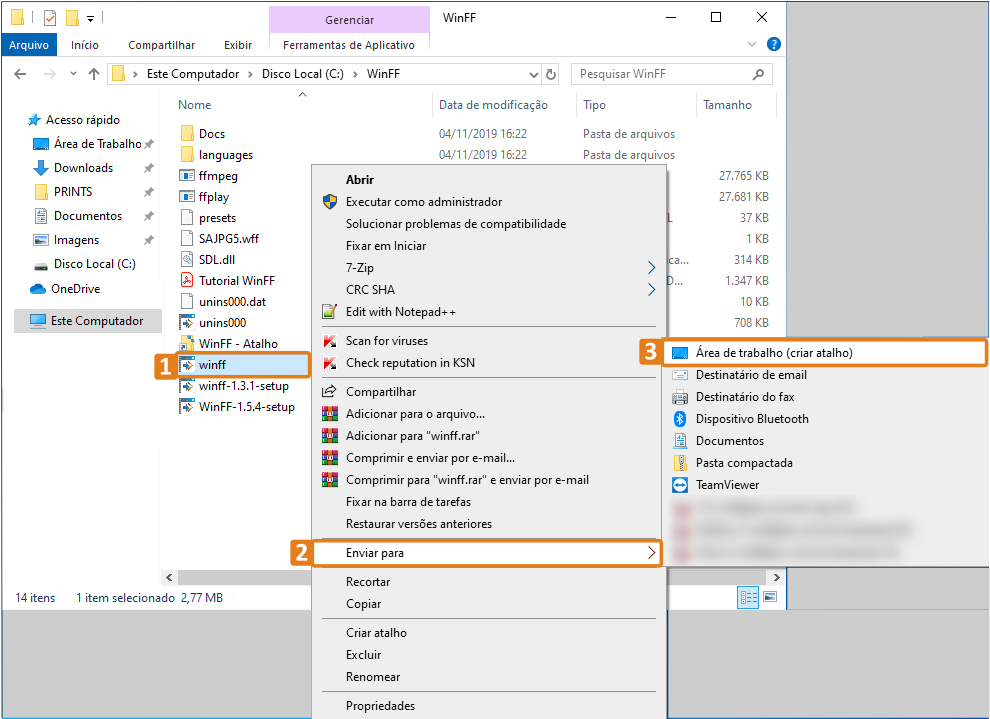Screen dimensions: 990x719
Task: Click WinRAR icon beside Adicionar para o arquivo
Action: coord(330,413)
